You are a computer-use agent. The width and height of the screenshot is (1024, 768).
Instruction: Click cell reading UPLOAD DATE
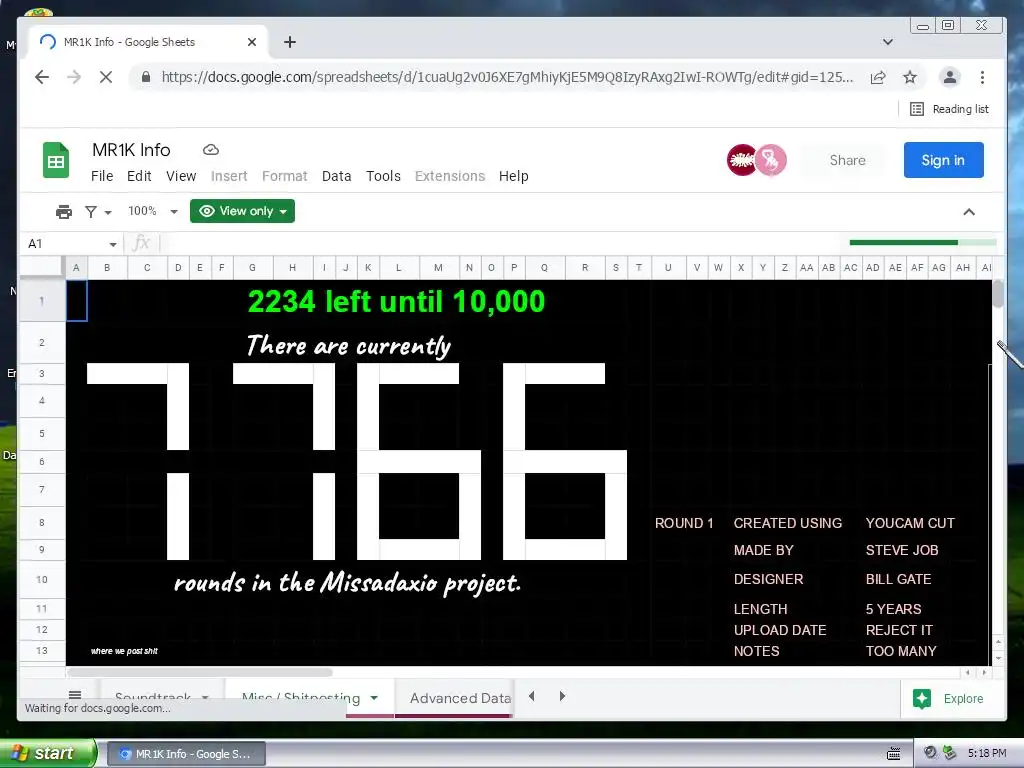coord(780,630)
